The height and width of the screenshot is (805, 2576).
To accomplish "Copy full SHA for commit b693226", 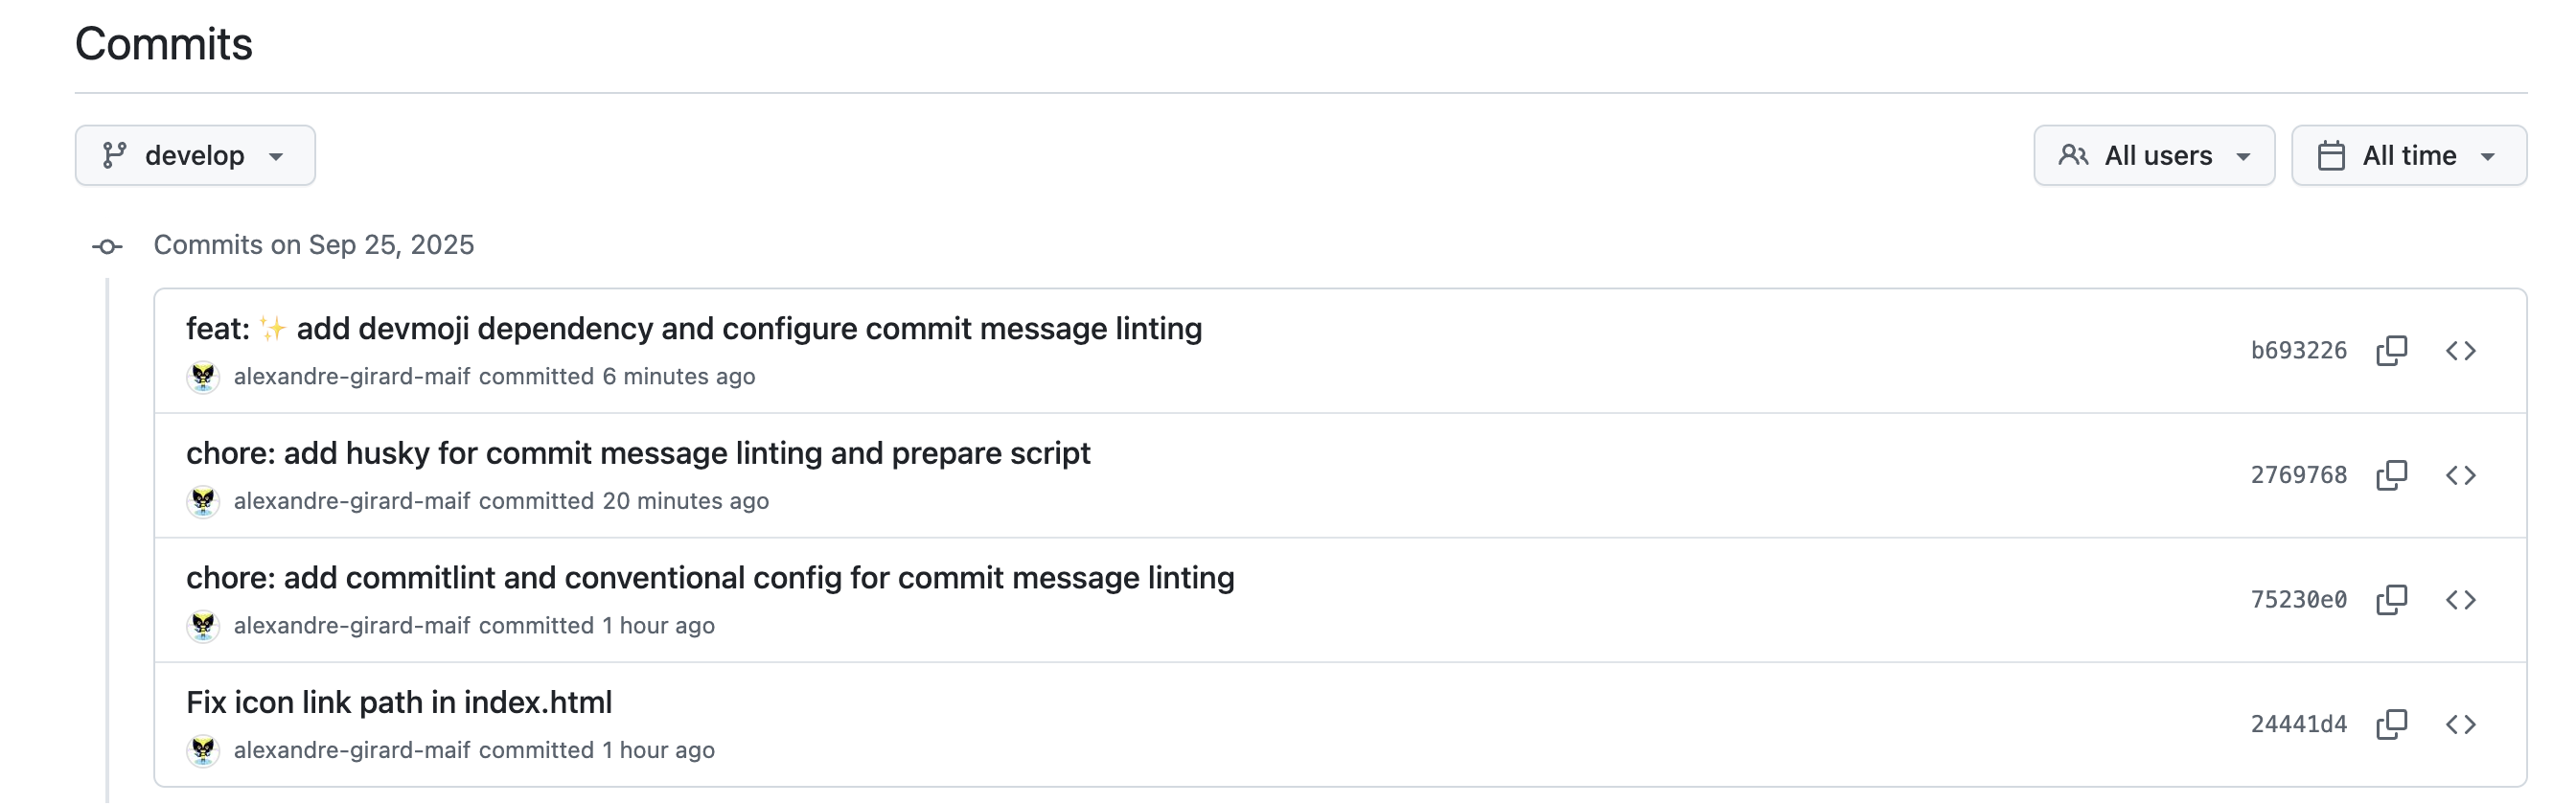I will [x=2391, y=350].
